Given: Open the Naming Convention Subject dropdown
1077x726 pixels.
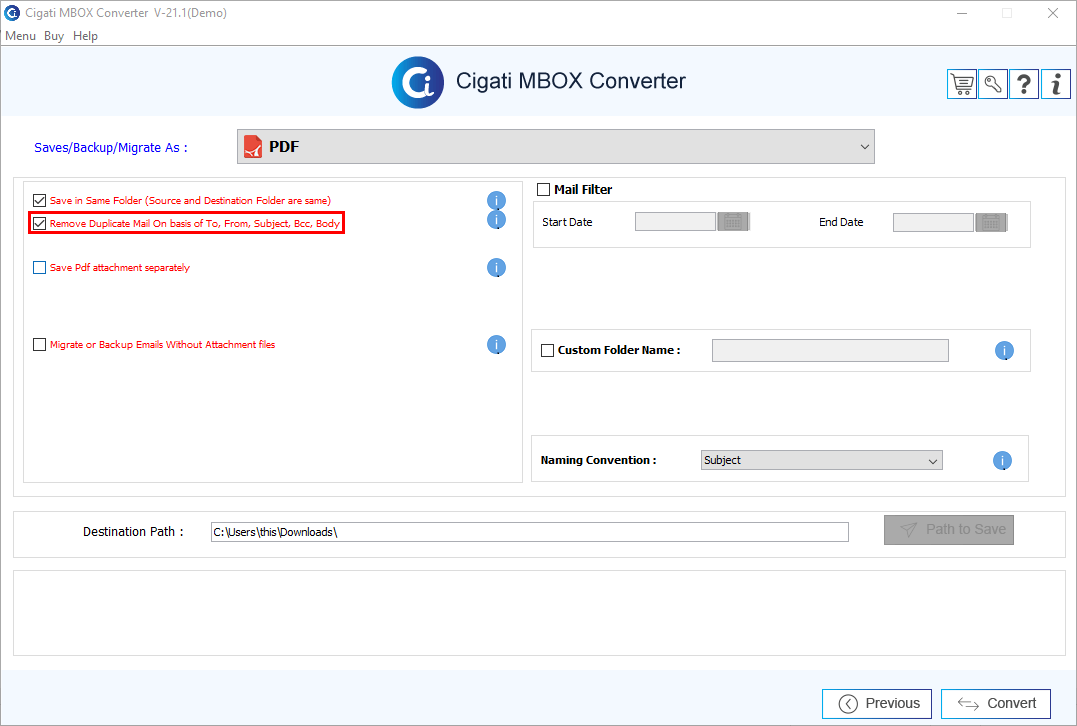Looking at the screenshot, I should point(821,460).
